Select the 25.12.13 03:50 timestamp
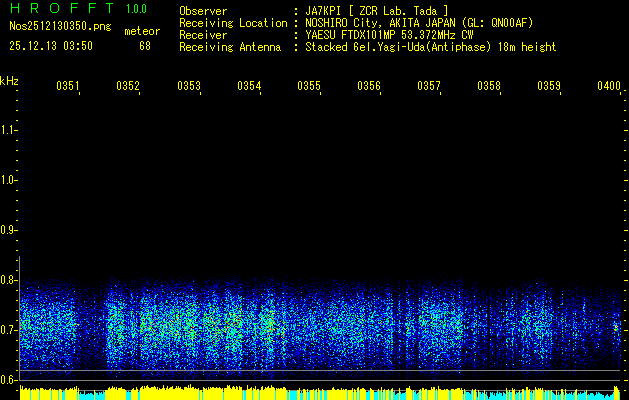Viewport: 629px width, 400px height. pos(51,46)
